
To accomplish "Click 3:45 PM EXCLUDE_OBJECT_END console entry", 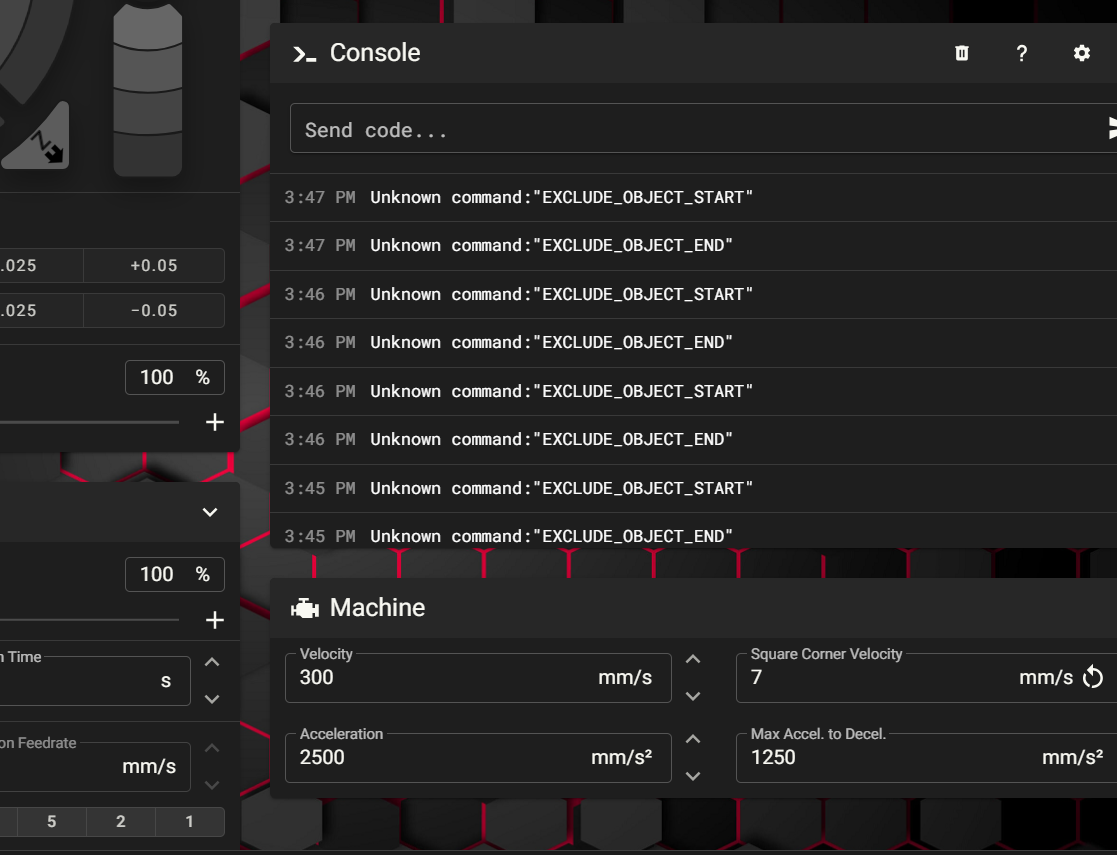I will click(x=693, y=532).
